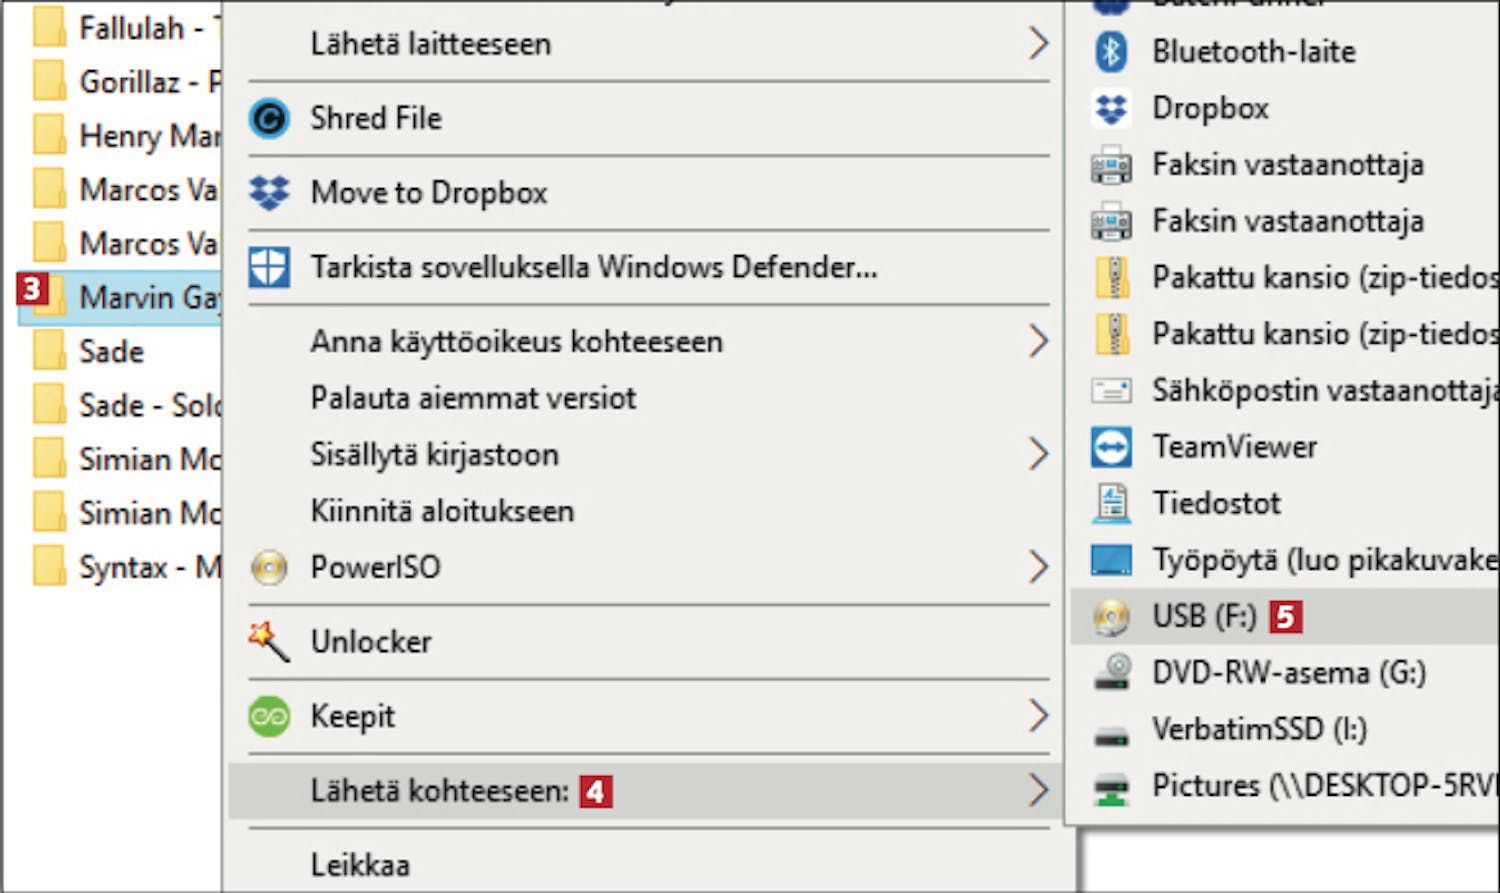The width and height of the screenshot is (1500, 893).
Task: Click the TeamViewer icon
Action: (x=1111, y=447)
